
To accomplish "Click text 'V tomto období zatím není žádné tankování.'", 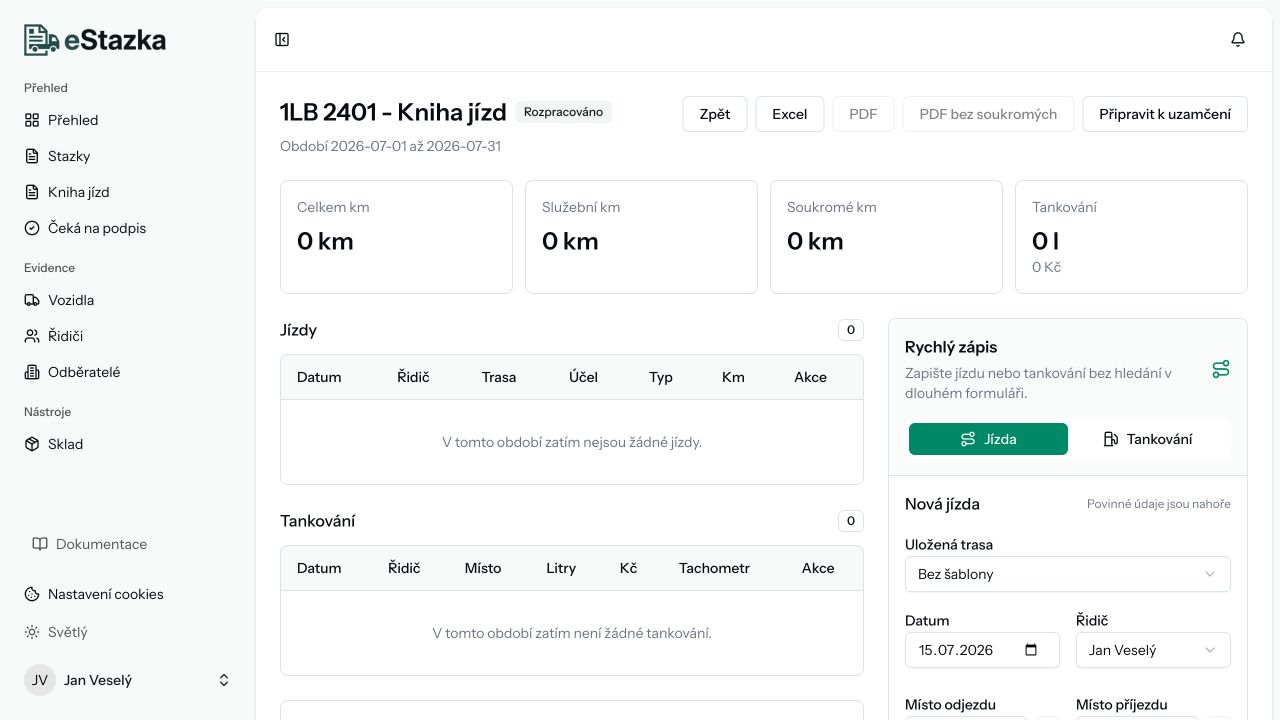I will [572, 633].
